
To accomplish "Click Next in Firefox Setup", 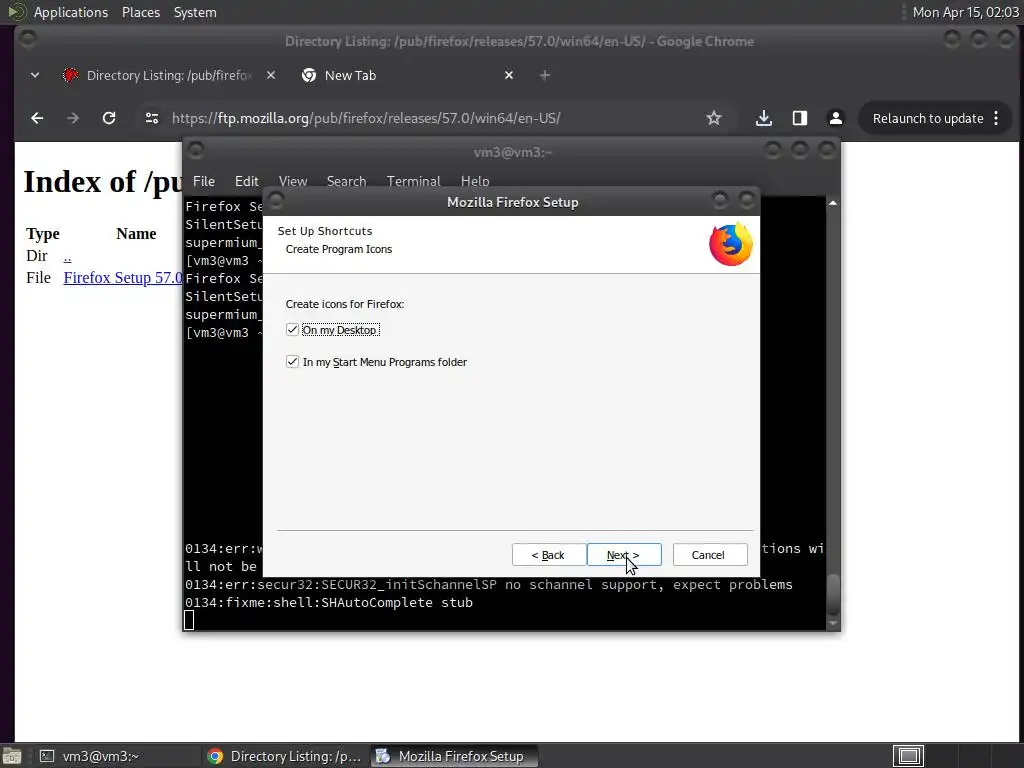I will coord(624,555).
